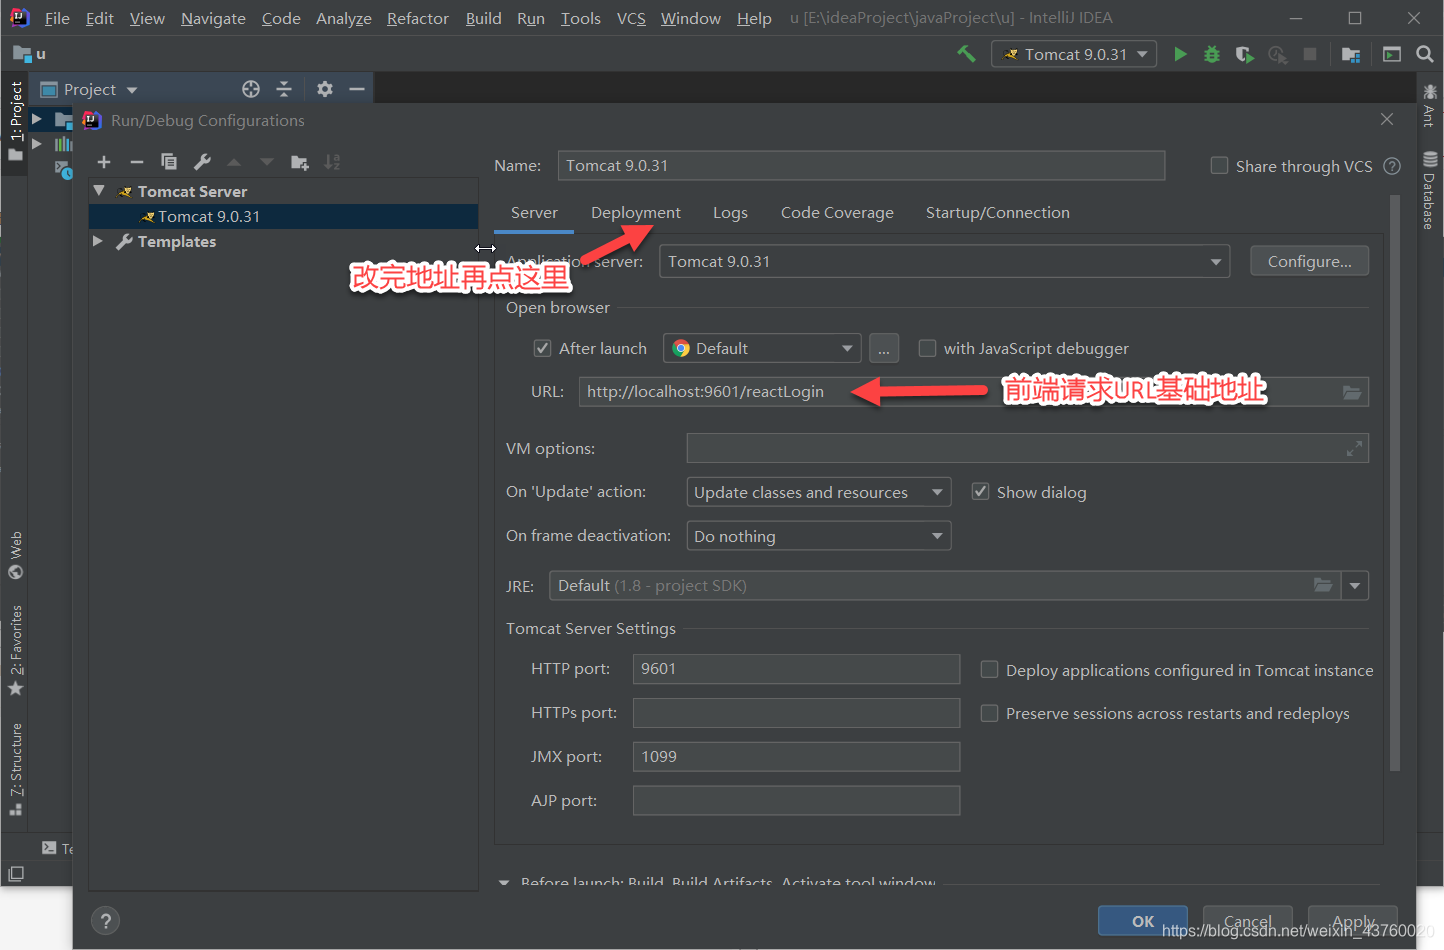Click the HTTP port field

[796, 669]
